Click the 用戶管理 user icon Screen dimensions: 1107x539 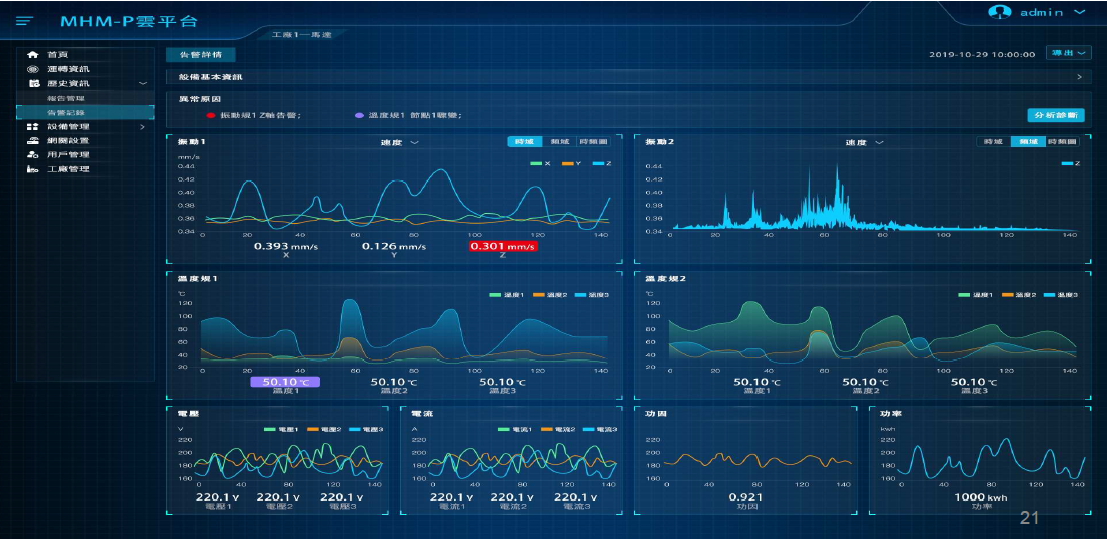pos(33,155)
